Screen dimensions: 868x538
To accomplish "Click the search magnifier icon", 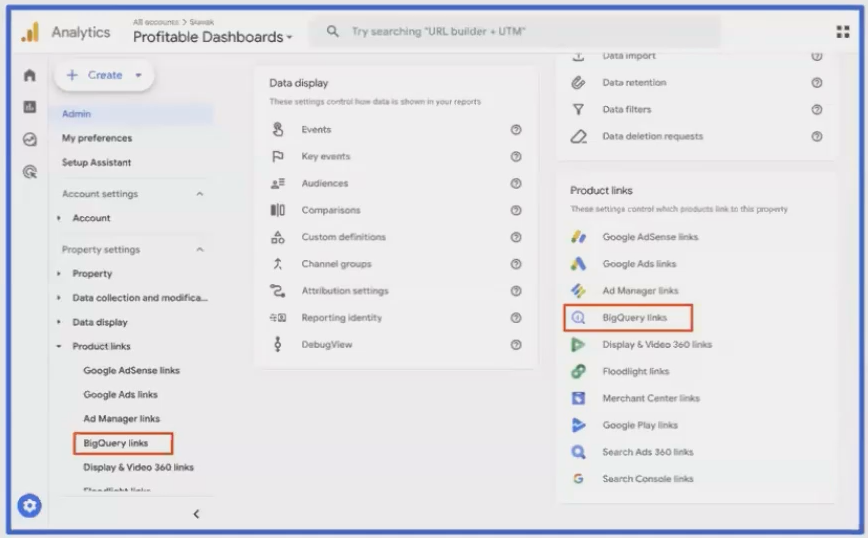I will click(332, 31).
